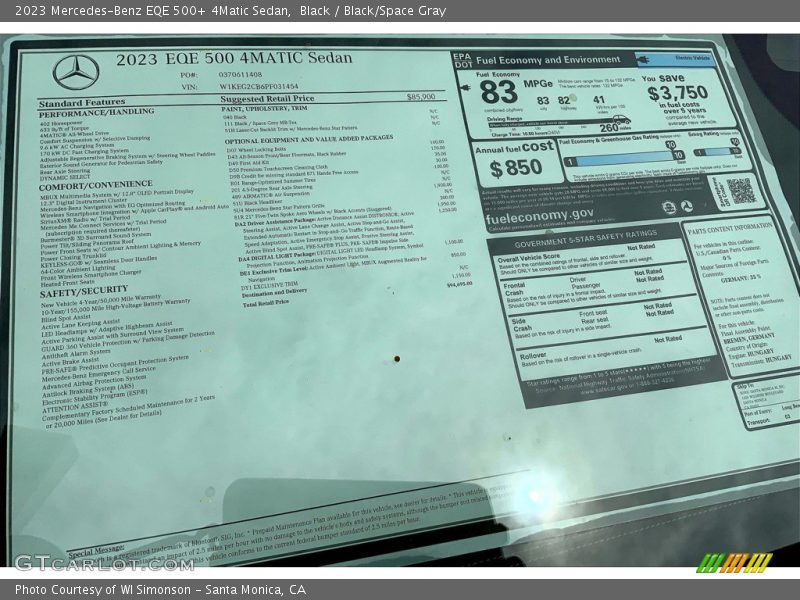This screenshot has width=800, height=600.
Task: Click the large 83 MPGe figure
Action: 498,92
